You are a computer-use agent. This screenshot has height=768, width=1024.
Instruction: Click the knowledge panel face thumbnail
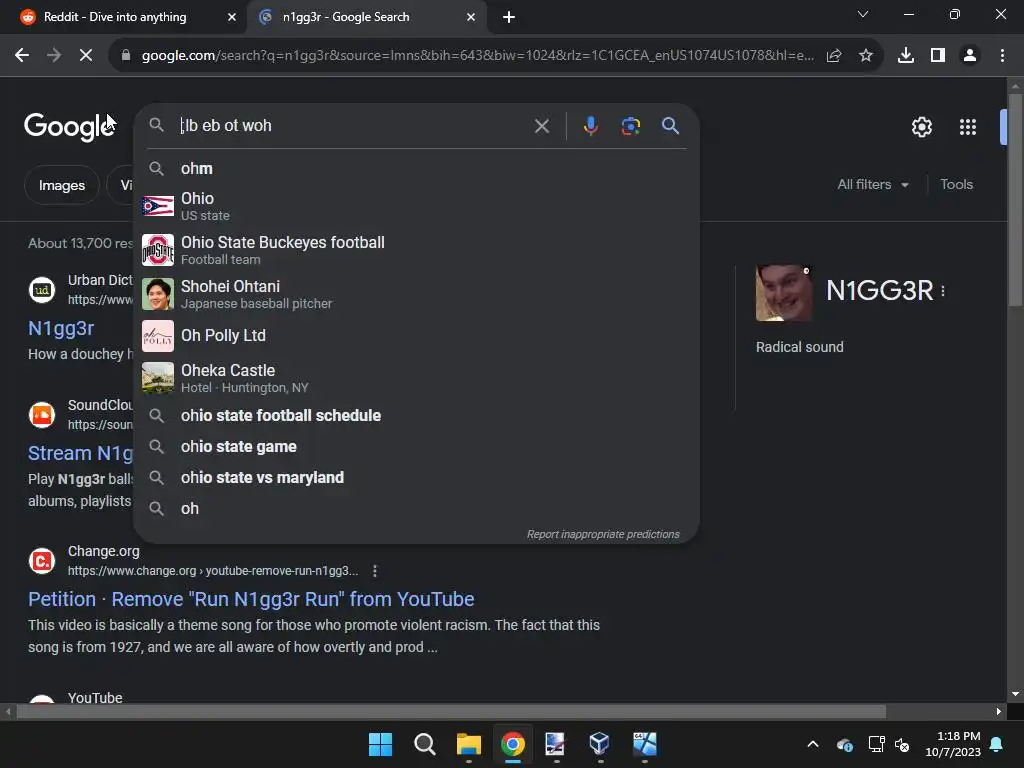(x=784, y=293)
